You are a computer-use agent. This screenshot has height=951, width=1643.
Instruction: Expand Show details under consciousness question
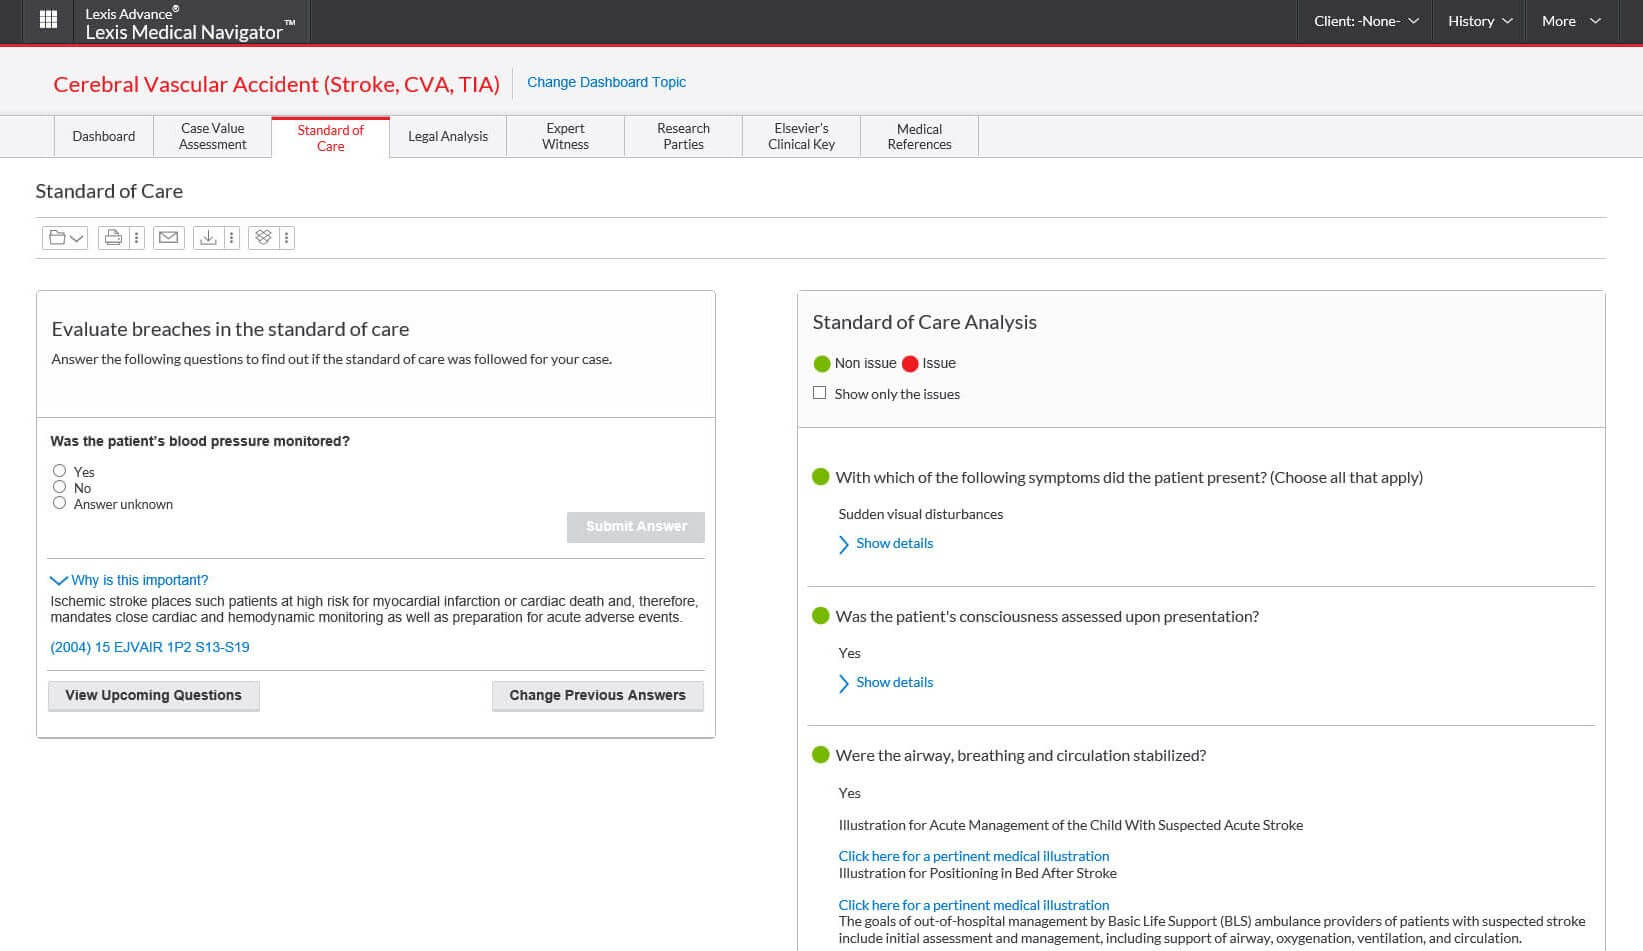(x=886, y=682)
